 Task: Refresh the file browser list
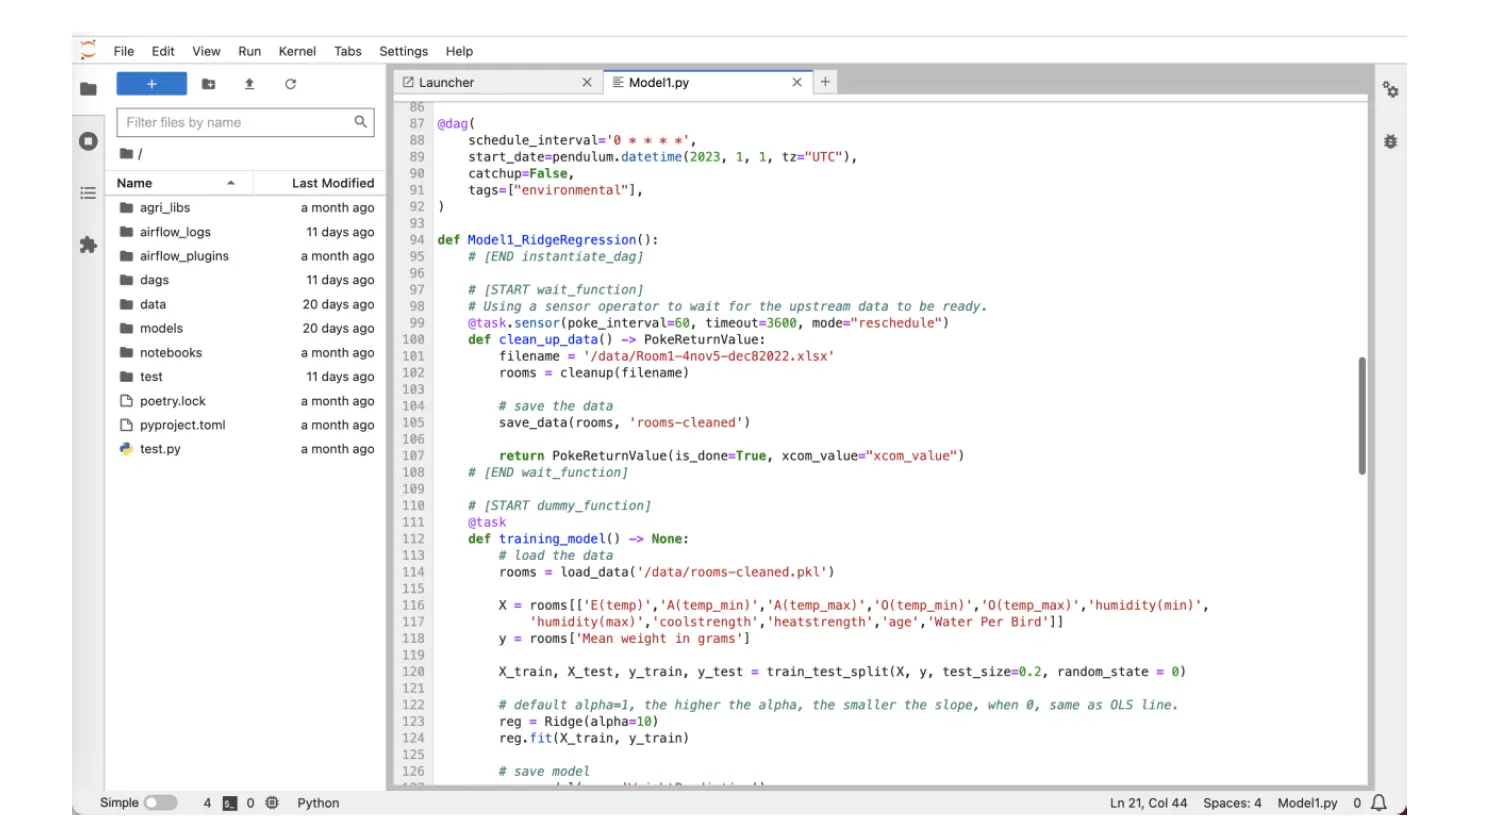point(290,84)
